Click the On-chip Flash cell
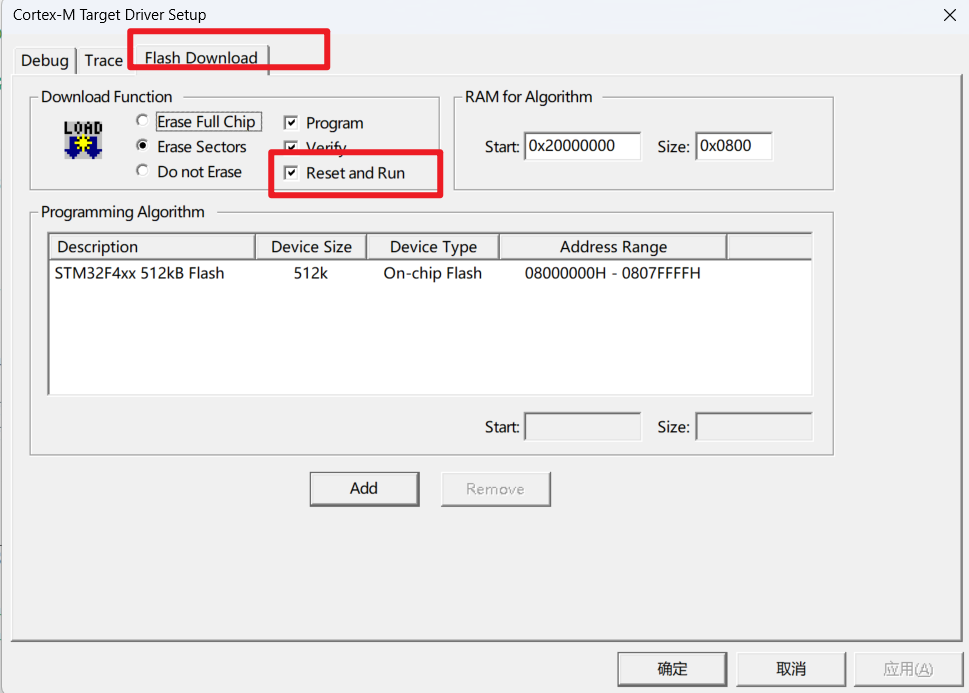This screenshot has height=693, width=969. (433, 273)
